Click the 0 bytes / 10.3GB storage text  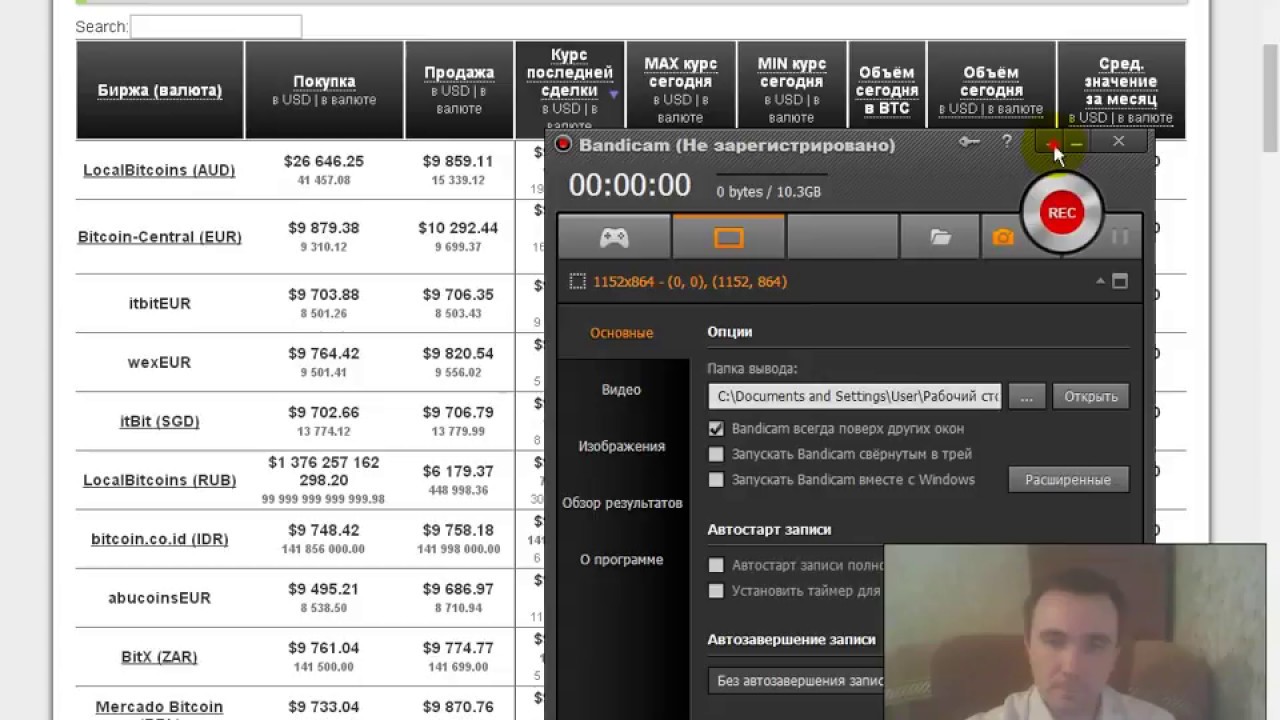[769, 192]
